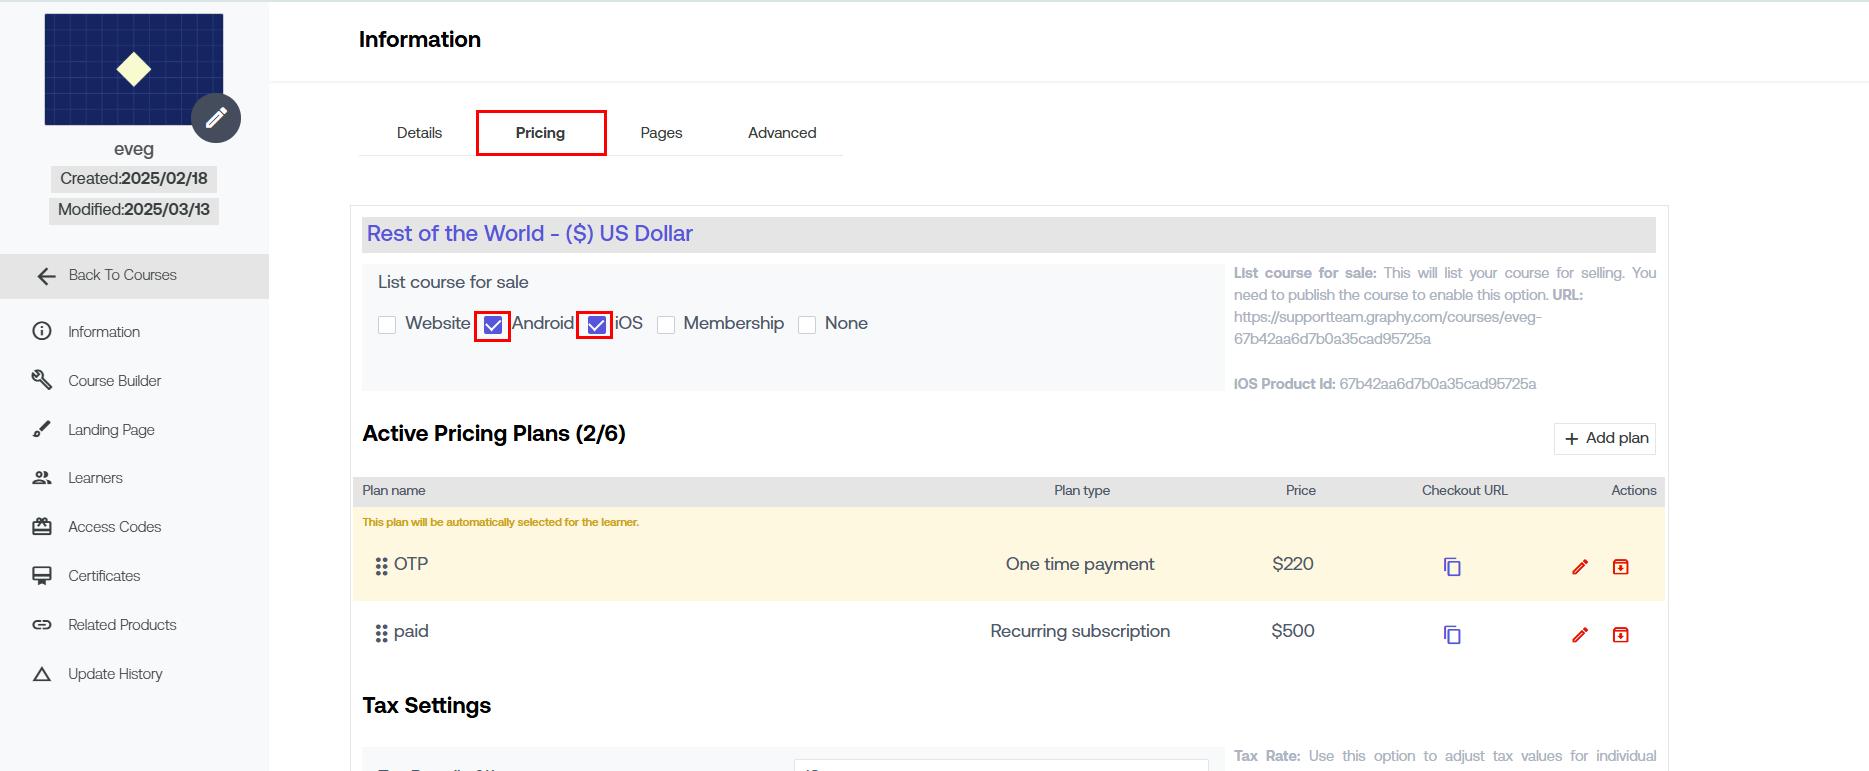
Task: Uncheck the iOS checkbox
Action: coord(596,325)
